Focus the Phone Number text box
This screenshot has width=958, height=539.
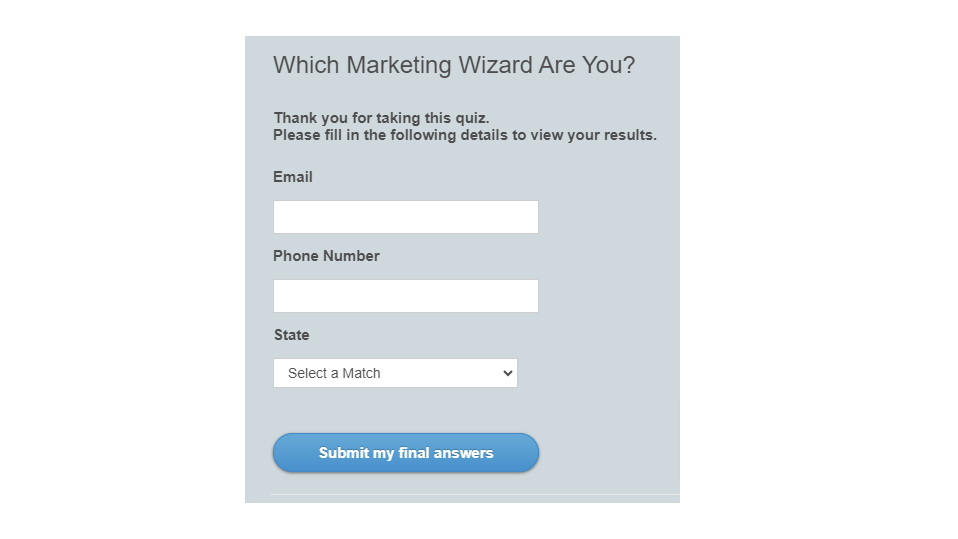[405, 296]
